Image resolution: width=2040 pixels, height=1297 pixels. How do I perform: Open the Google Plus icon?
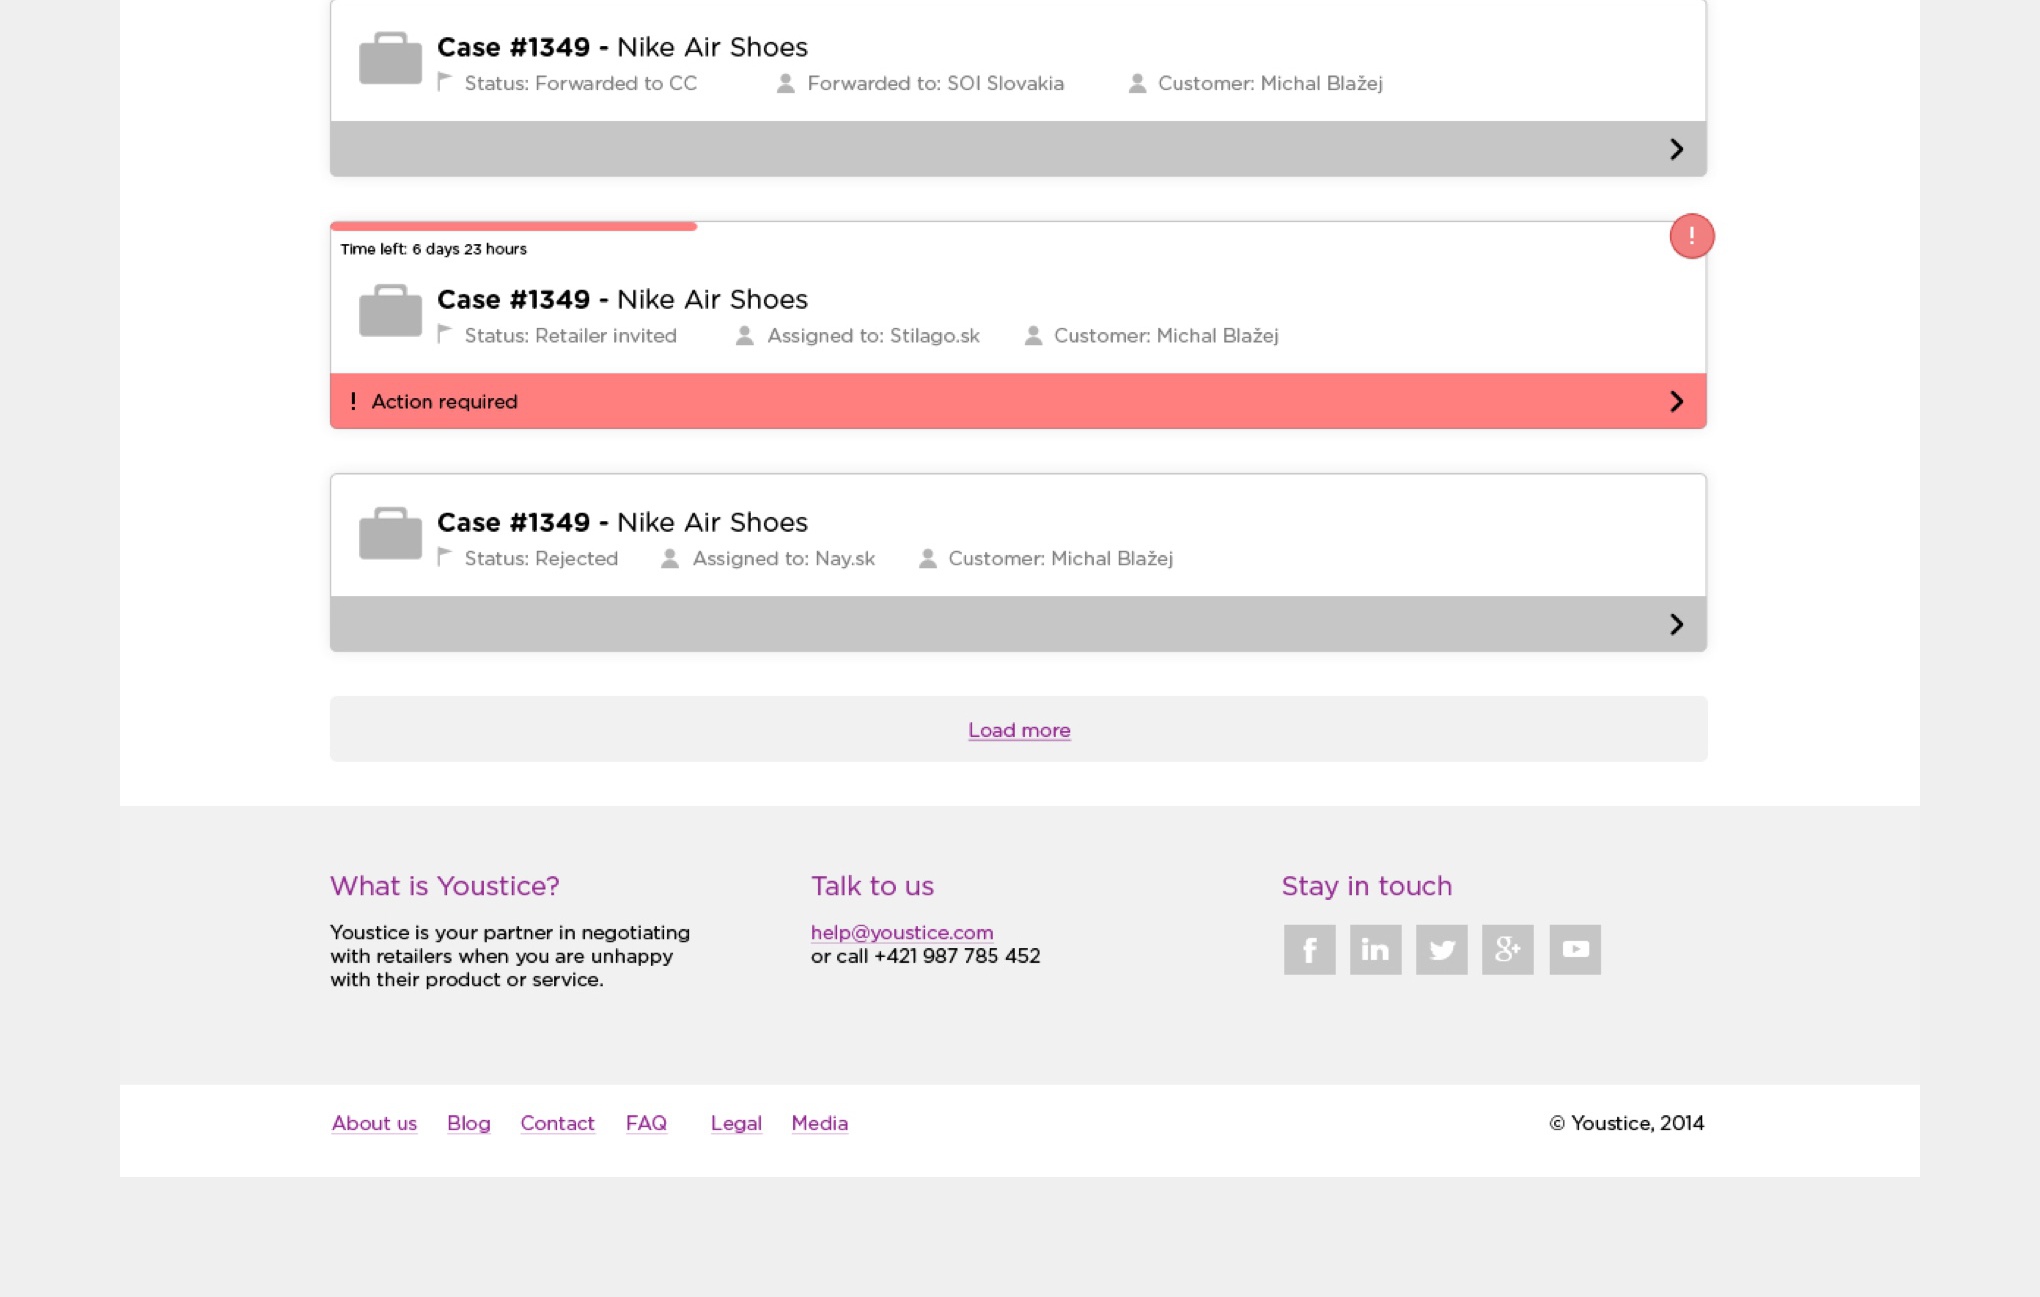pyautogui.click(x=1507, y=949)
